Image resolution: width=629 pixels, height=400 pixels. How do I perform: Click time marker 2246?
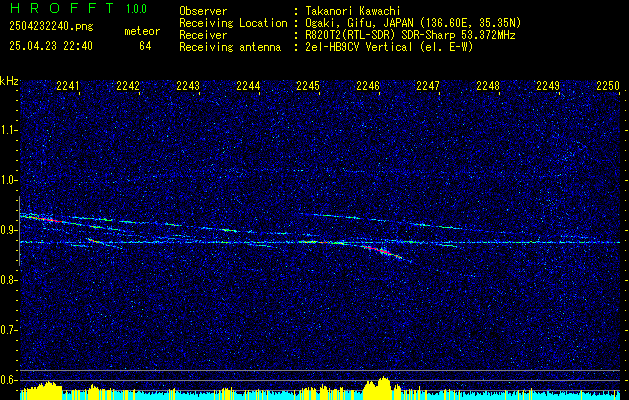(368, 85)
